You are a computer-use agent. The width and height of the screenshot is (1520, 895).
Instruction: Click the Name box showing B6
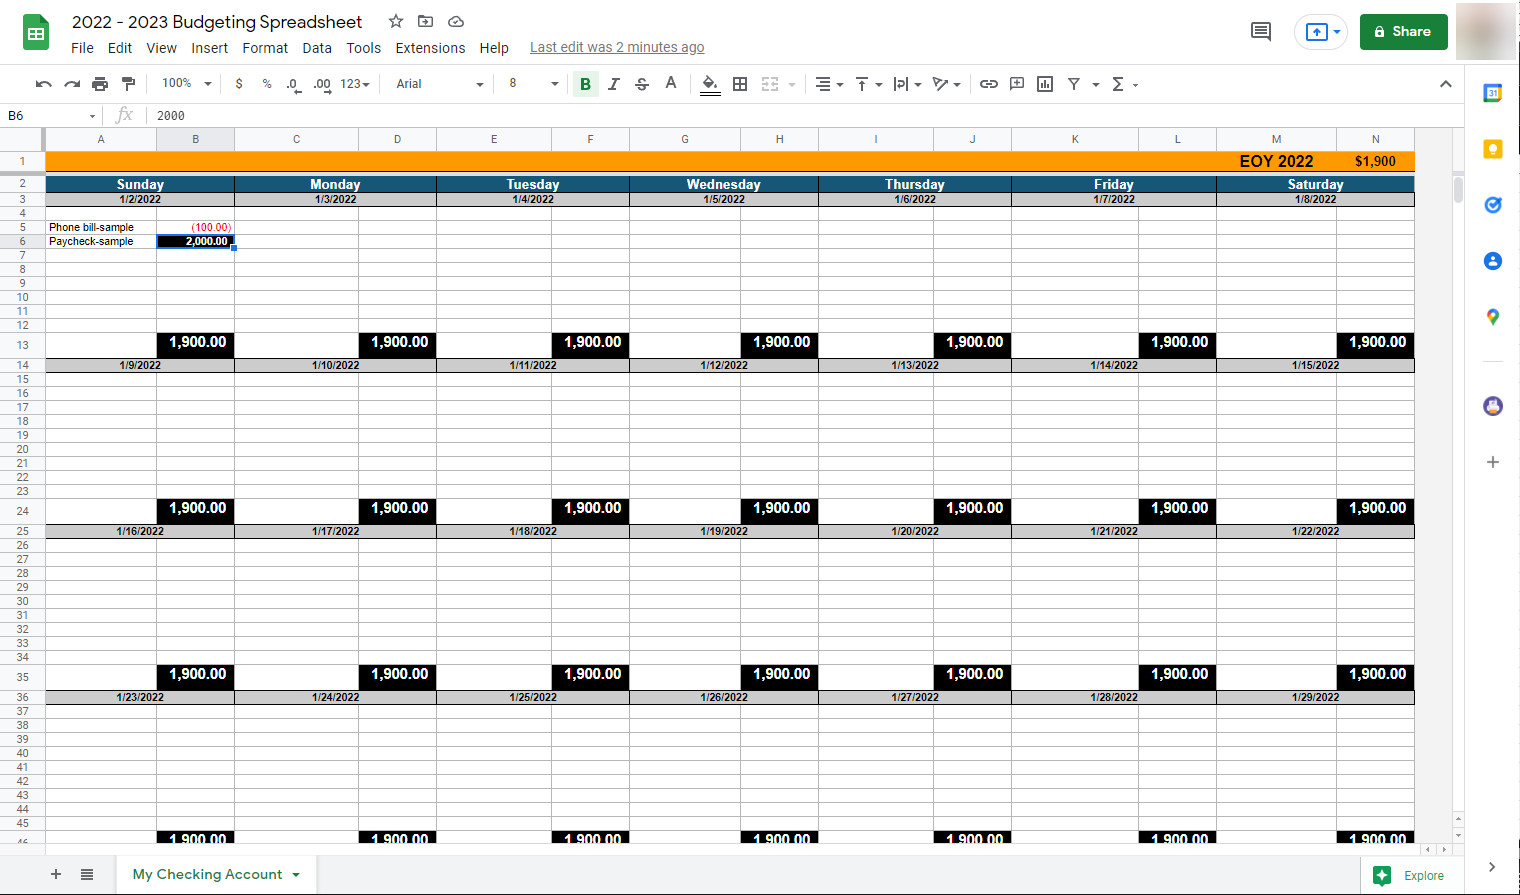[50, 116]
